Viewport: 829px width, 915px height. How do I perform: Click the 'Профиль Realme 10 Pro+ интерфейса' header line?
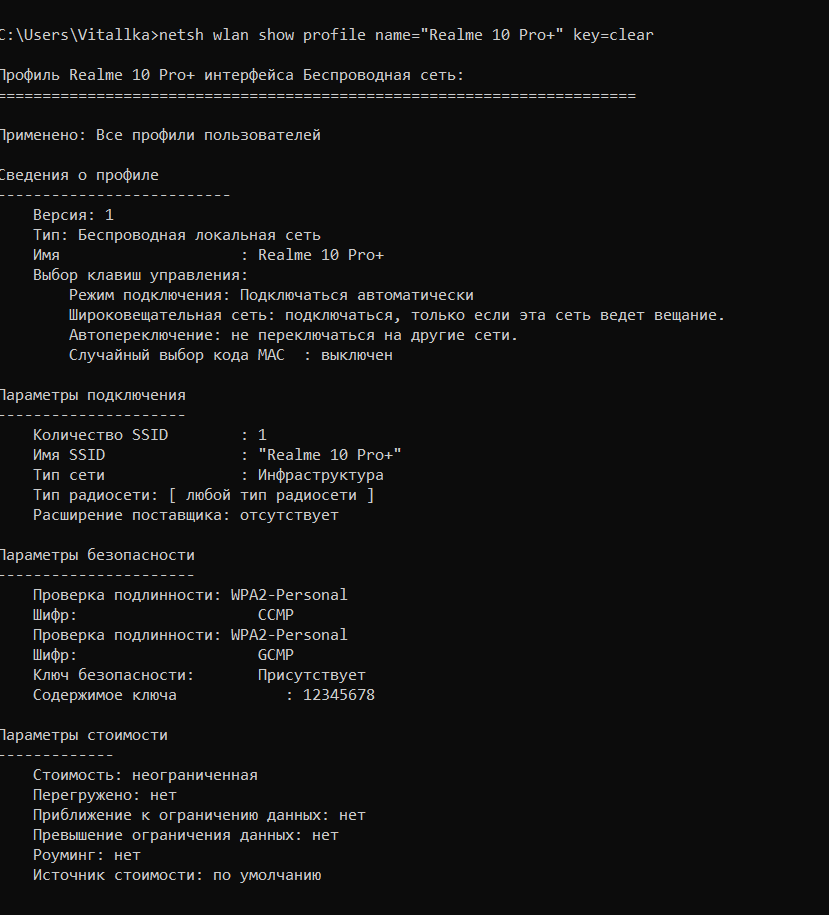pyautogui.click(x=232, y=75)
